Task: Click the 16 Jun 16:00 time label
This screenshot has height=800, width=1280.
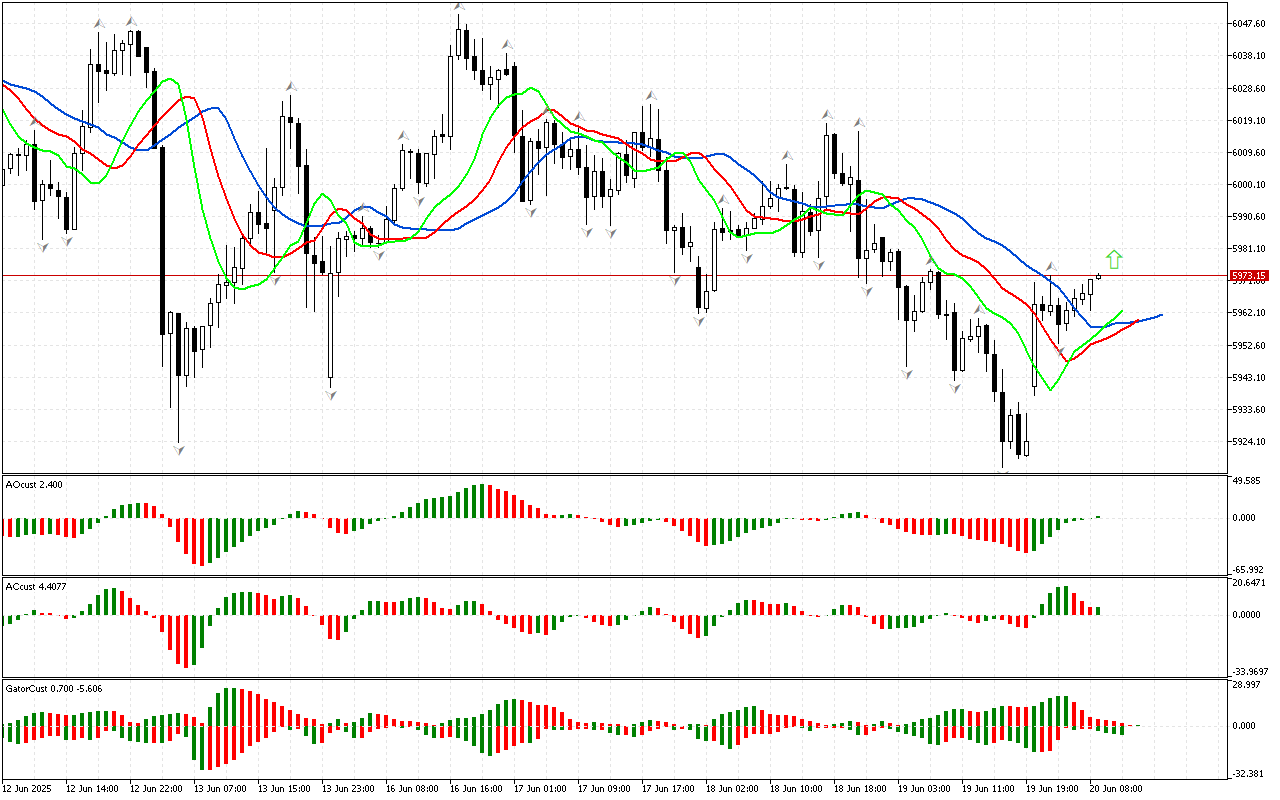Action: [x=476, y=789]
